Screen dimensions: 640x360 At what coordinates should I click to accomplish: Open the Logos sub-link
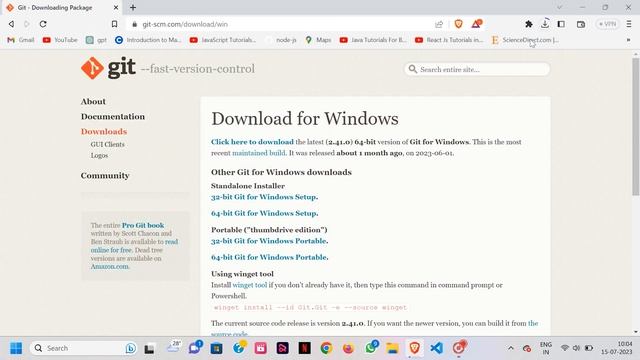click(x=99, y=155)
